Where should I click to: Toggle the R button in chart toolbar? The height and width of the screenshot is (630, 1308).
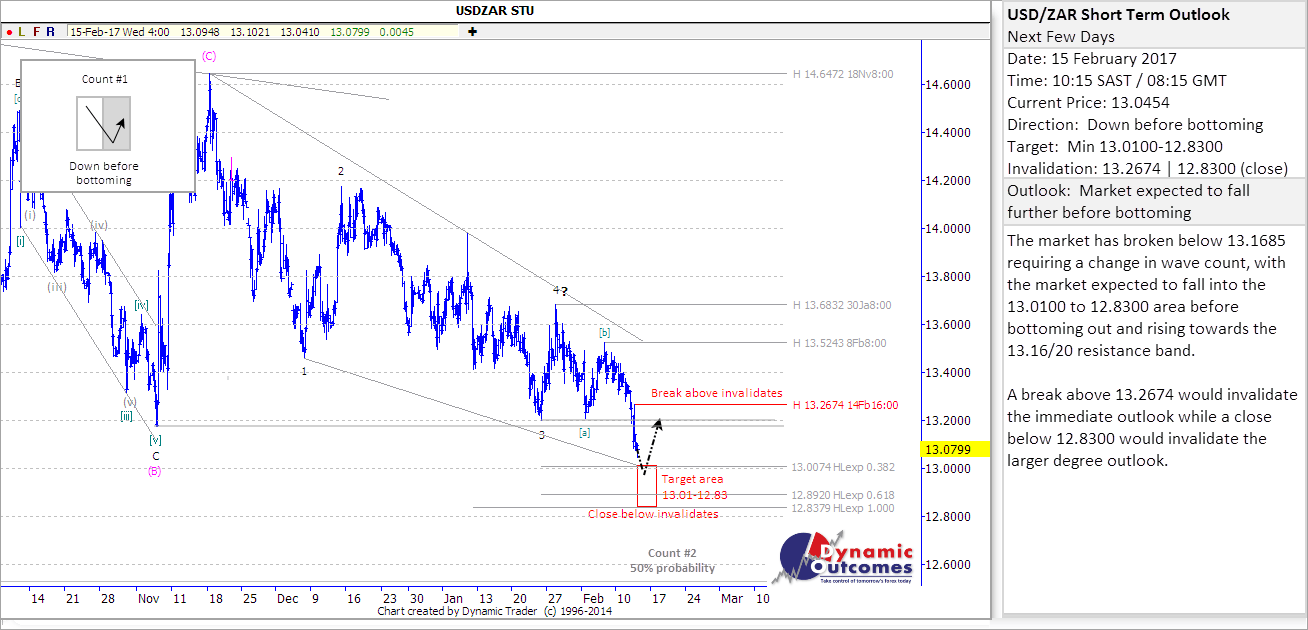coord(52,32)
